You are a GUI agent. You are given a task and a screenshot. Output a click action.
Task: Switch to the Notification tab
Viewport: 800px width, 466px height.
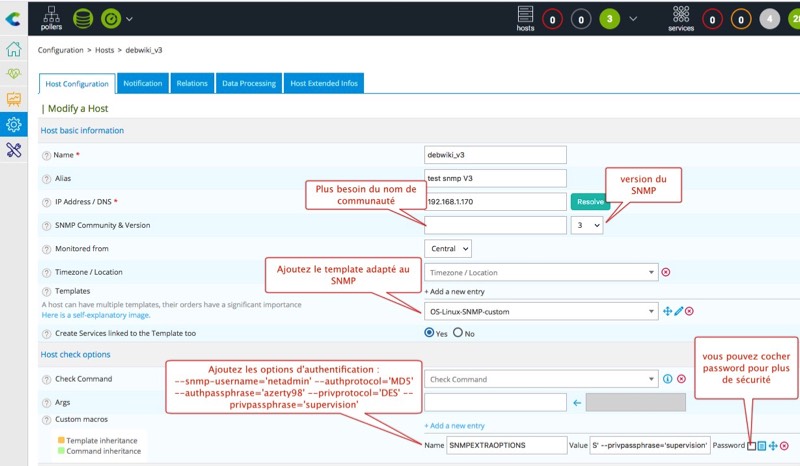click(x=143, y=83)
